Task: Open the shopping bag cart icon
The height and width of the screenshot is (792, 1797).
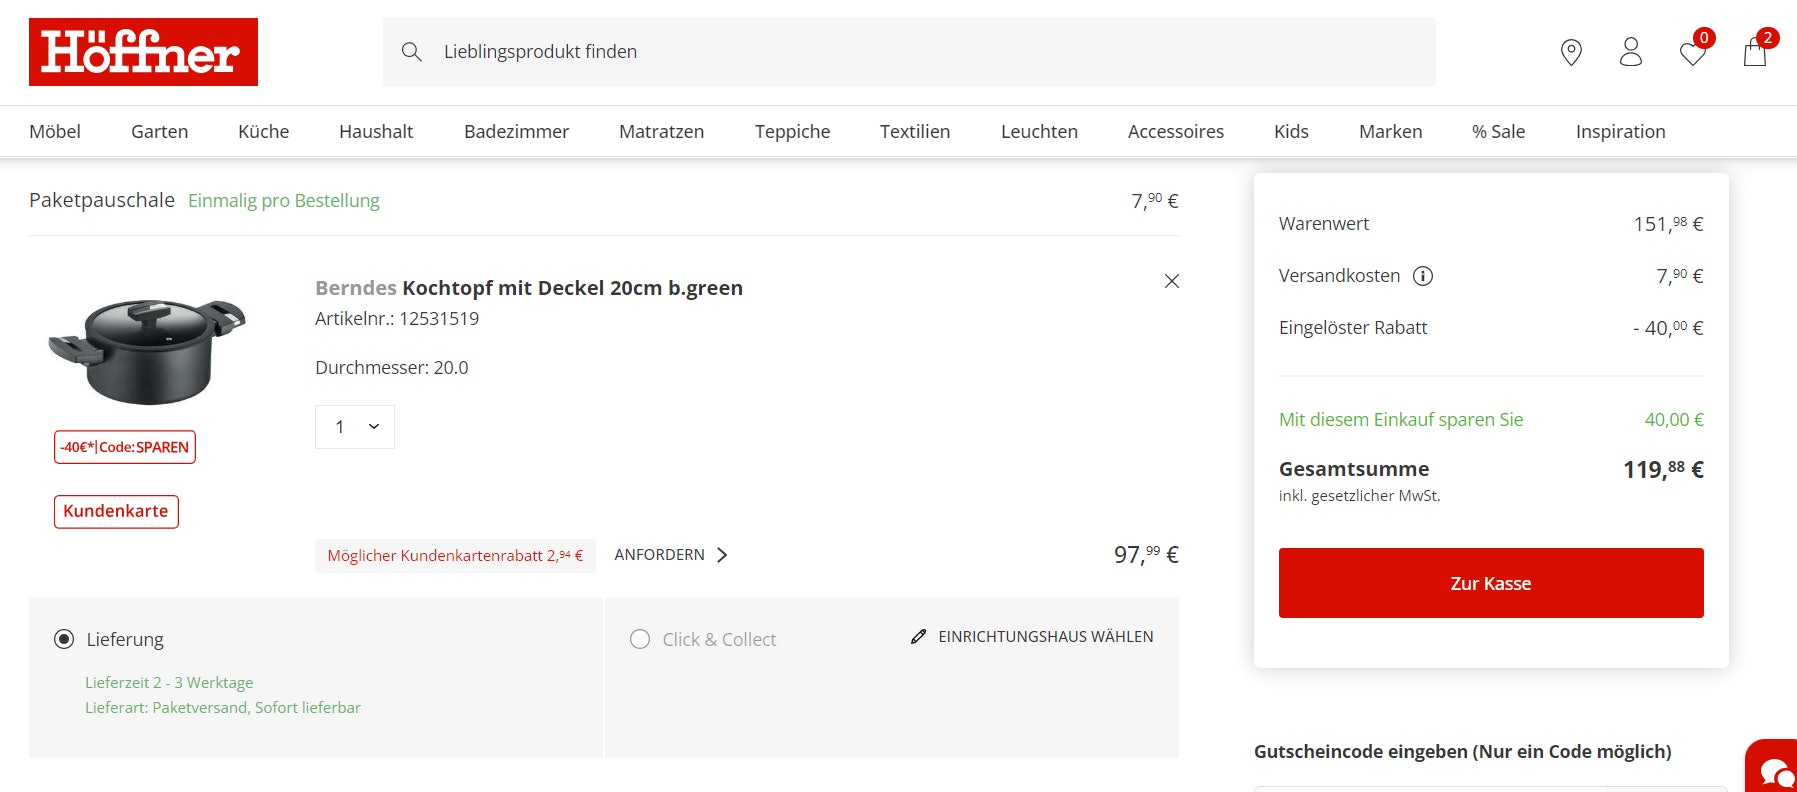Action: 1755,52
